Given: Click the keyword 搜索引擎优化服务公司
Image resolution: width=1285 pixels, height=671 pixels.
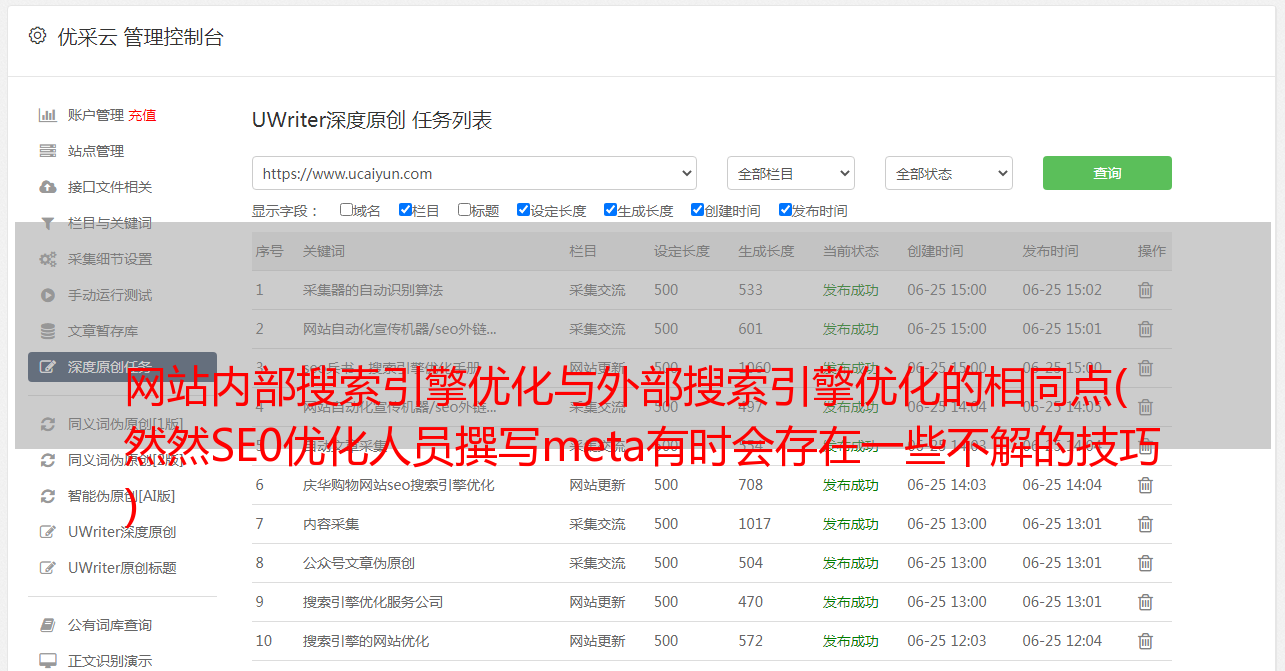Looking at the screenshot, I should point(373,602).
